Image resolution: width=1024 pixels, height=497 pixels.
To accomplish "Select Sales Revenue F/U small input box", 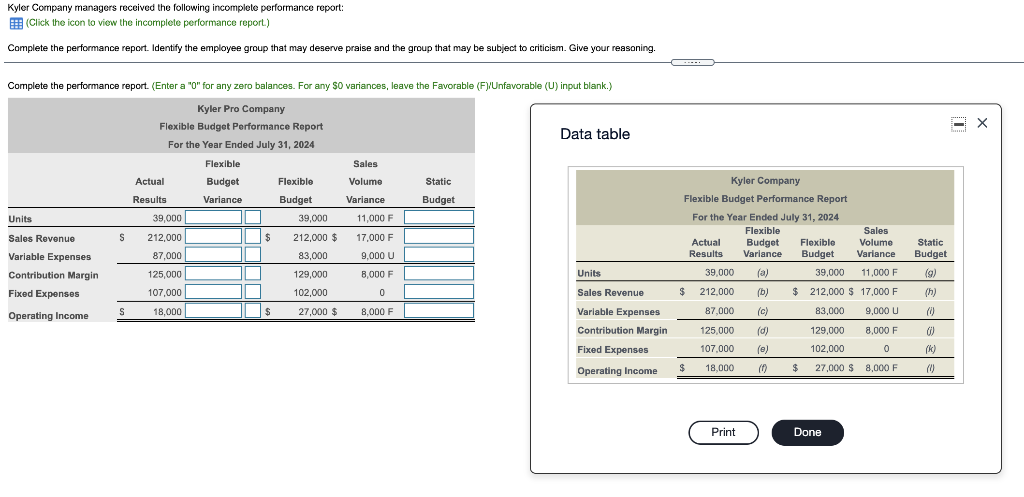I will [x=253, y=236].
